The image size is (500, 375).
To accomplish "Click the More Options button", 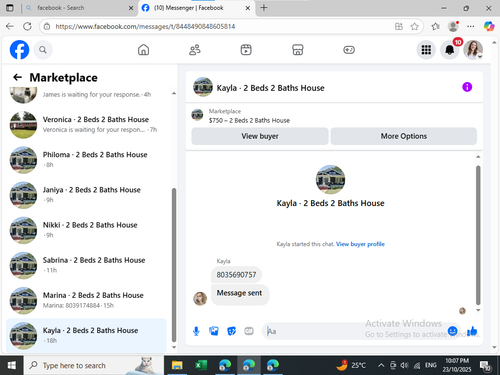I will coord(404,136).
